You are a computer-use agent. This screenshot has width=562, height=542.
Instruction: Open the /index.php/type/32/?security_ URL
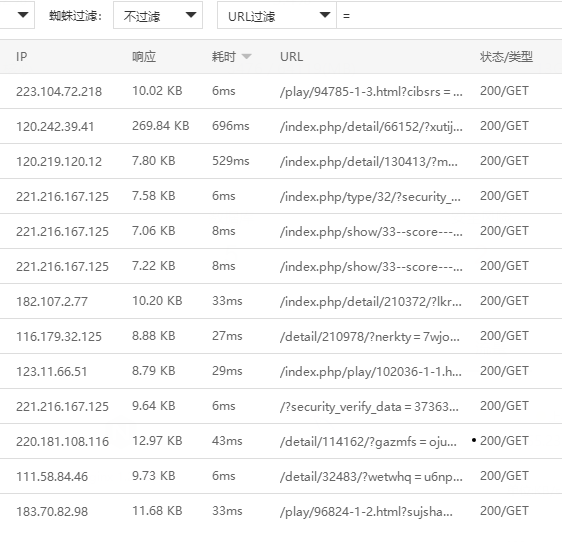[370, 196]
